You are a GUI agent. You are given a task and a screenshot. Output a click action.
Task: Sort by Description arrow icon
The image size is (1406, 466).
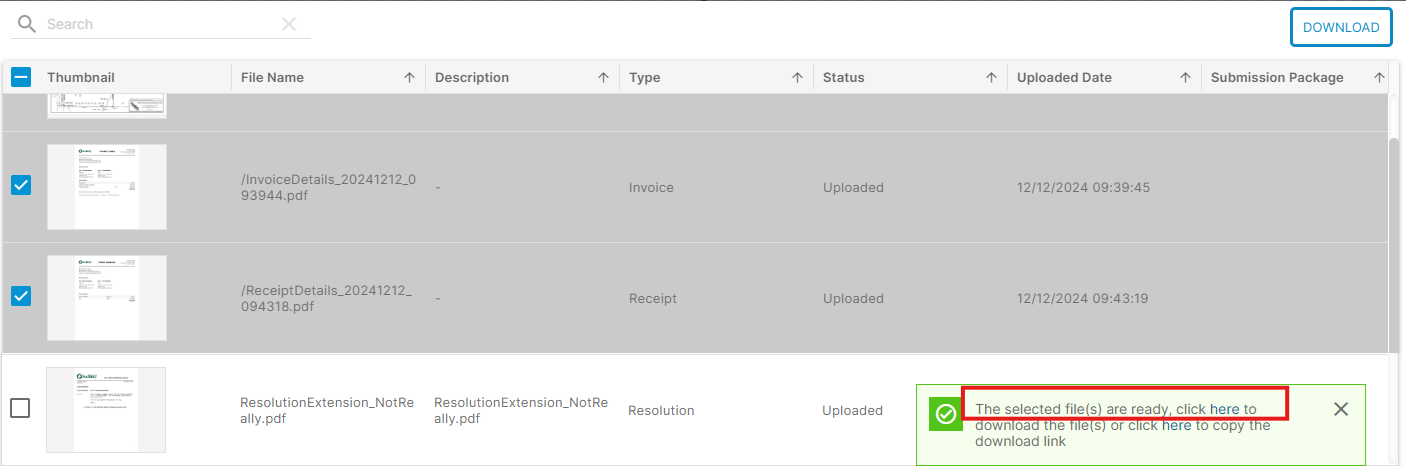(x=603, y=78)
